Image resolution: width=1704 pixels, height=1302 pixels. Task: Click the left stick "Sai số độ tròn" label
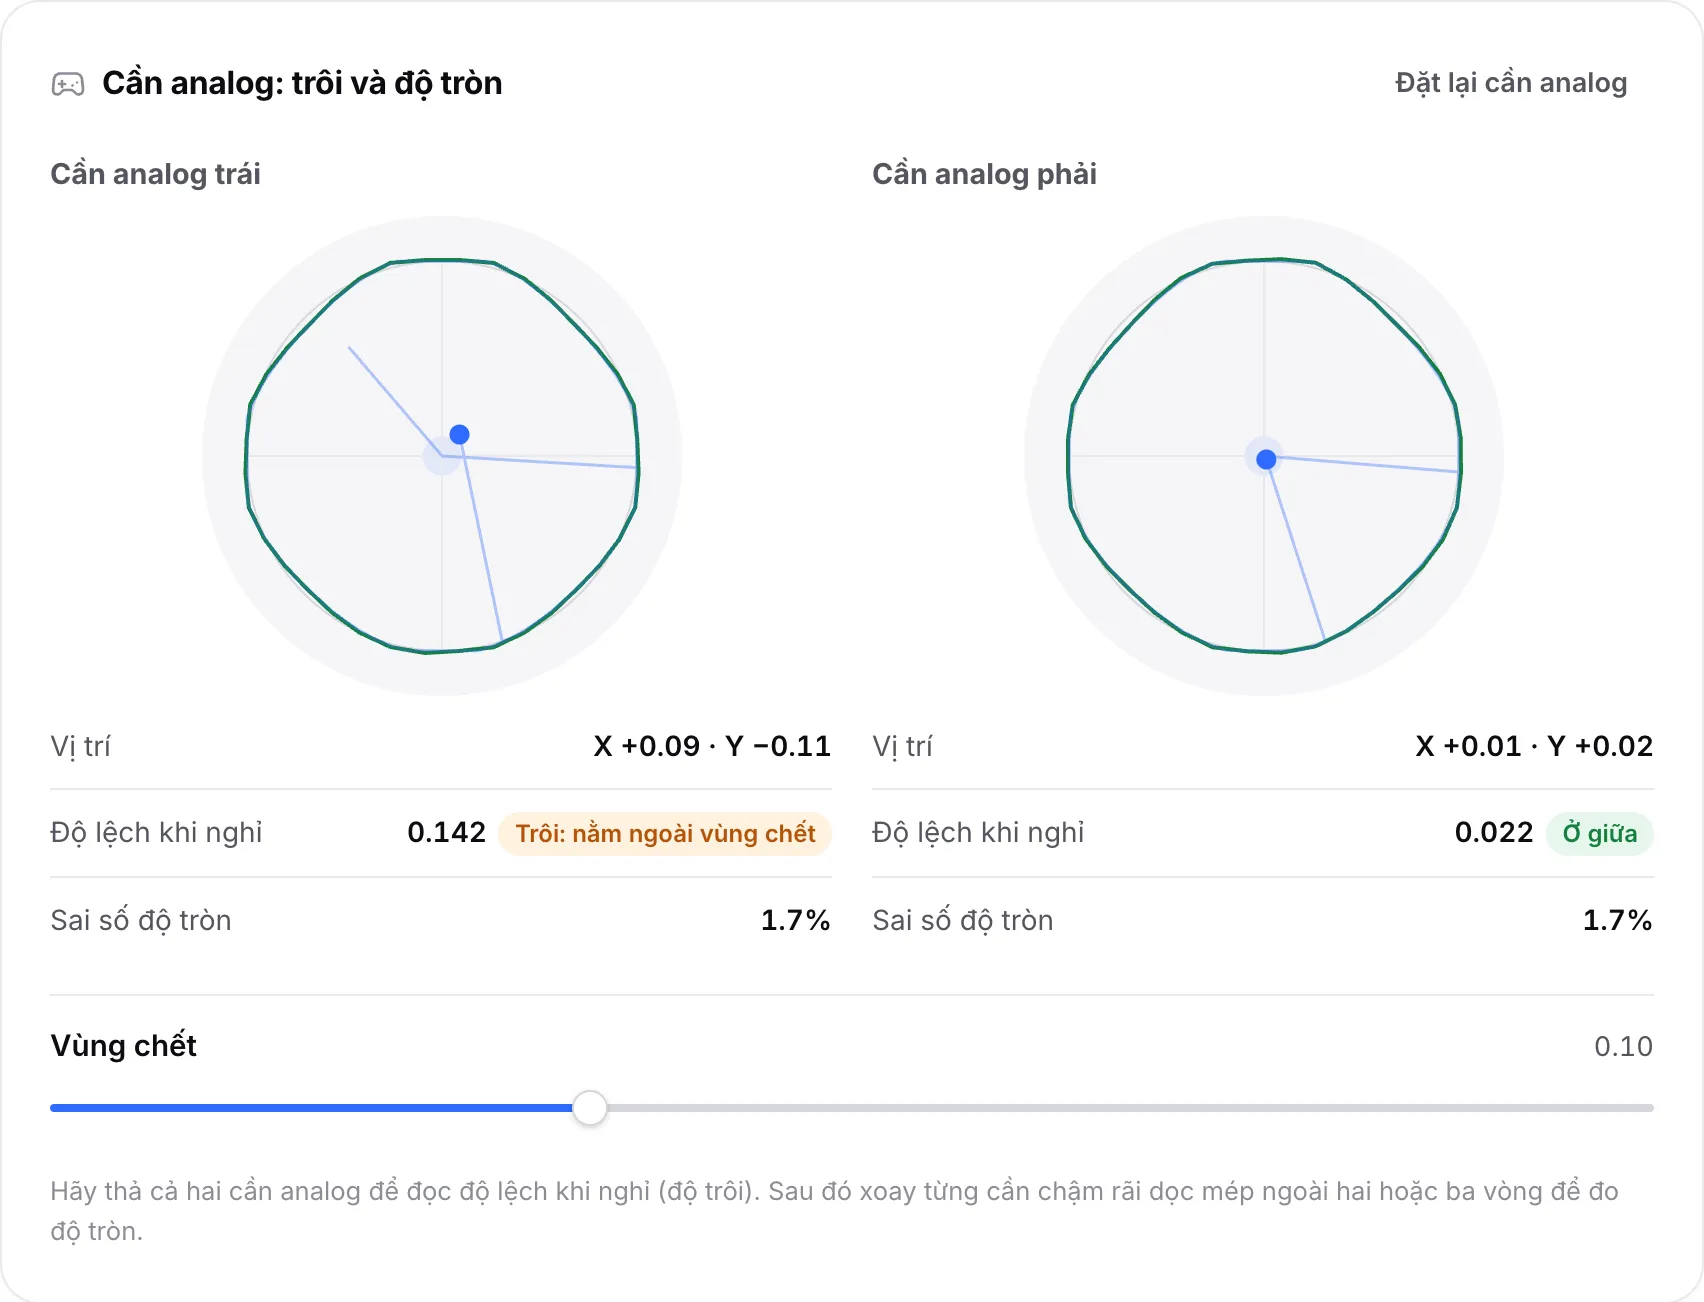point(141,920)
